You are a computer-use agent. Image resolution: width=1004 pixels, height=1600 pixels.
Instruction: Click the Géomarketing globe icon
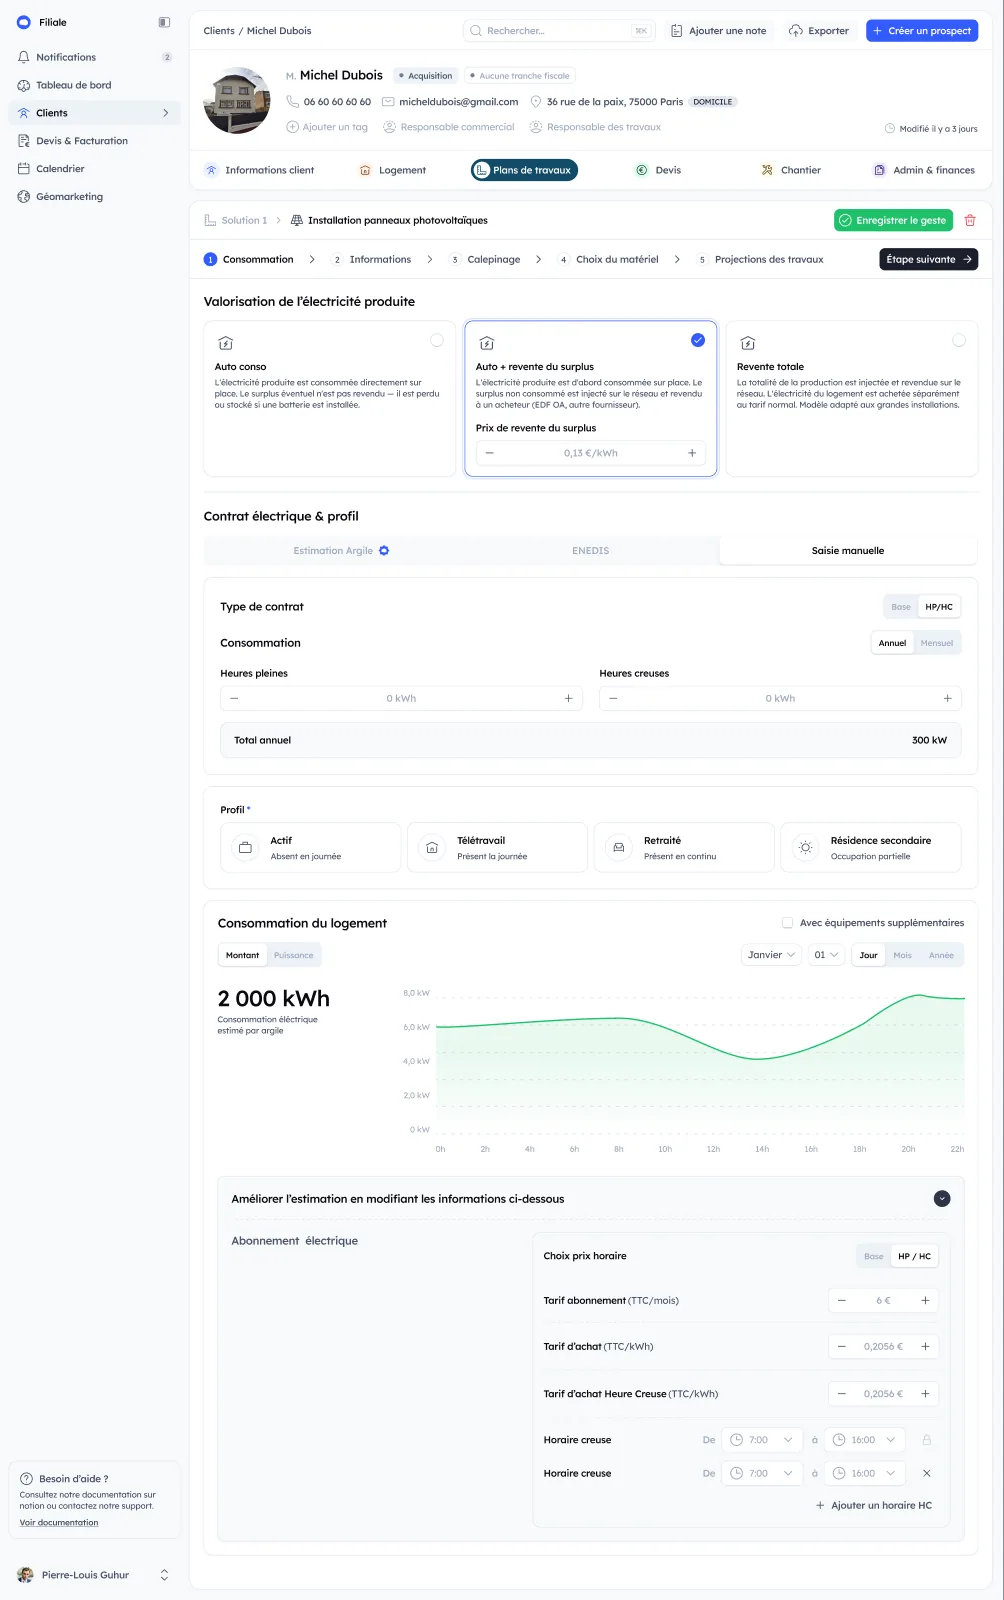(24, 197)
